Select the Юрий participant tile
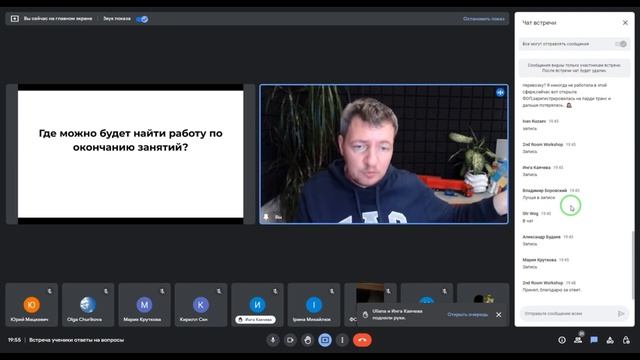Image resolution: width=640 pixels, height=360 pixels. (31, 305)
